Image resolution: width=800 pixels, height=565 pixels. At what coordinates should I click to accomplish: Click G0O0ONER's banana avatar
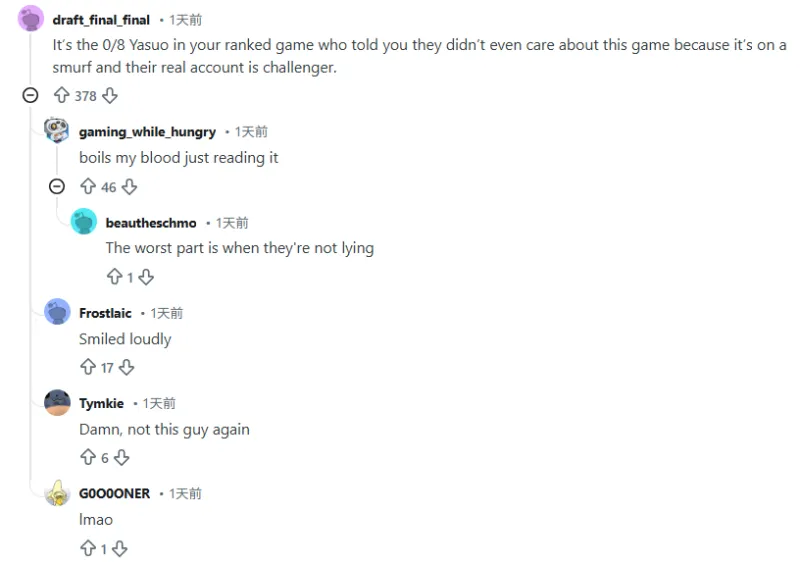pos(58,493)
